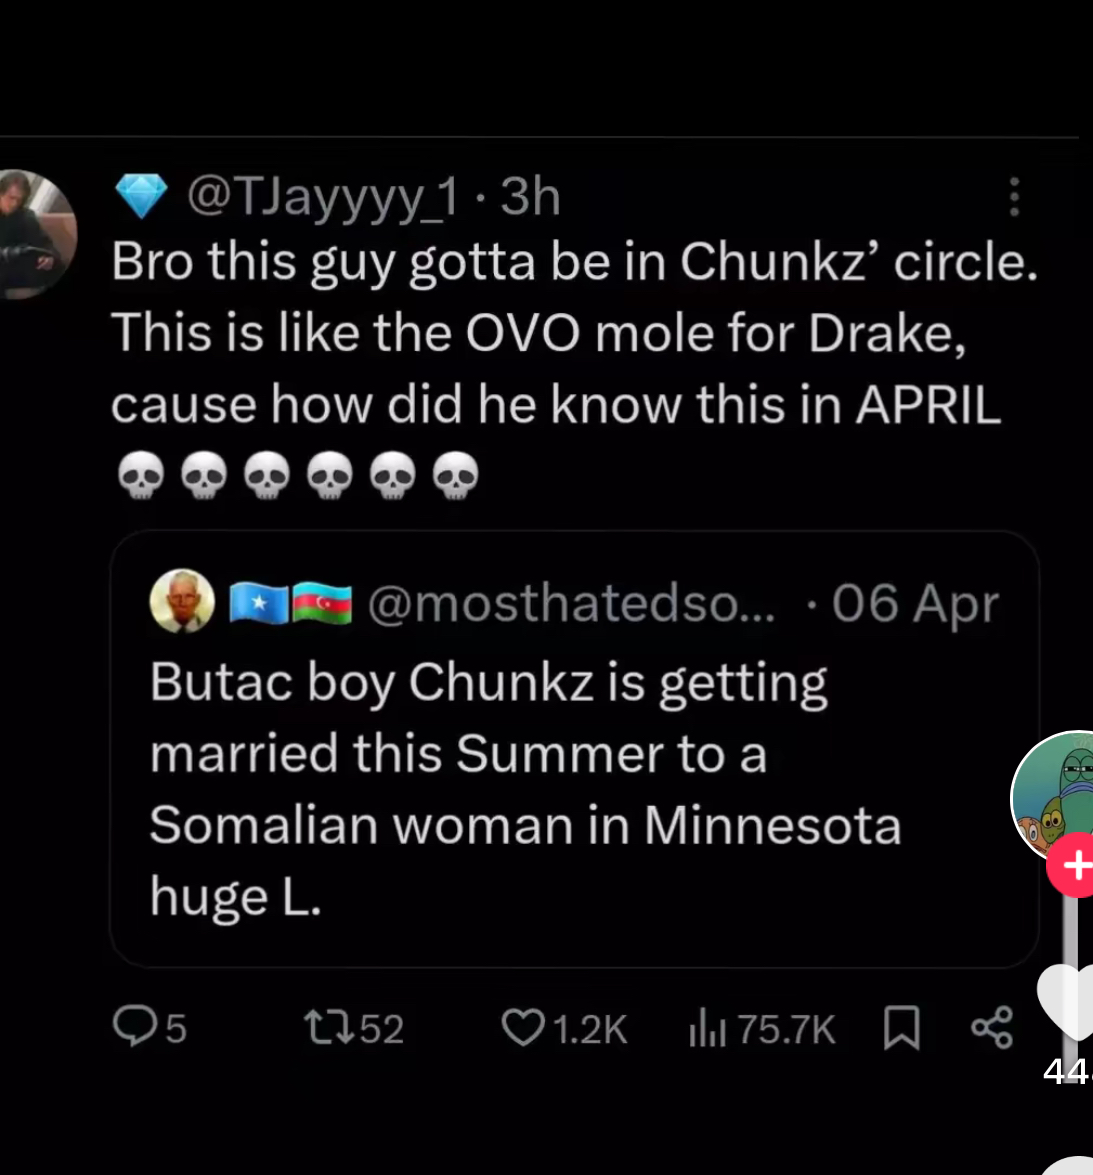
Task: Open the view analytics bar chart icon
Action: pos(707,1028)
